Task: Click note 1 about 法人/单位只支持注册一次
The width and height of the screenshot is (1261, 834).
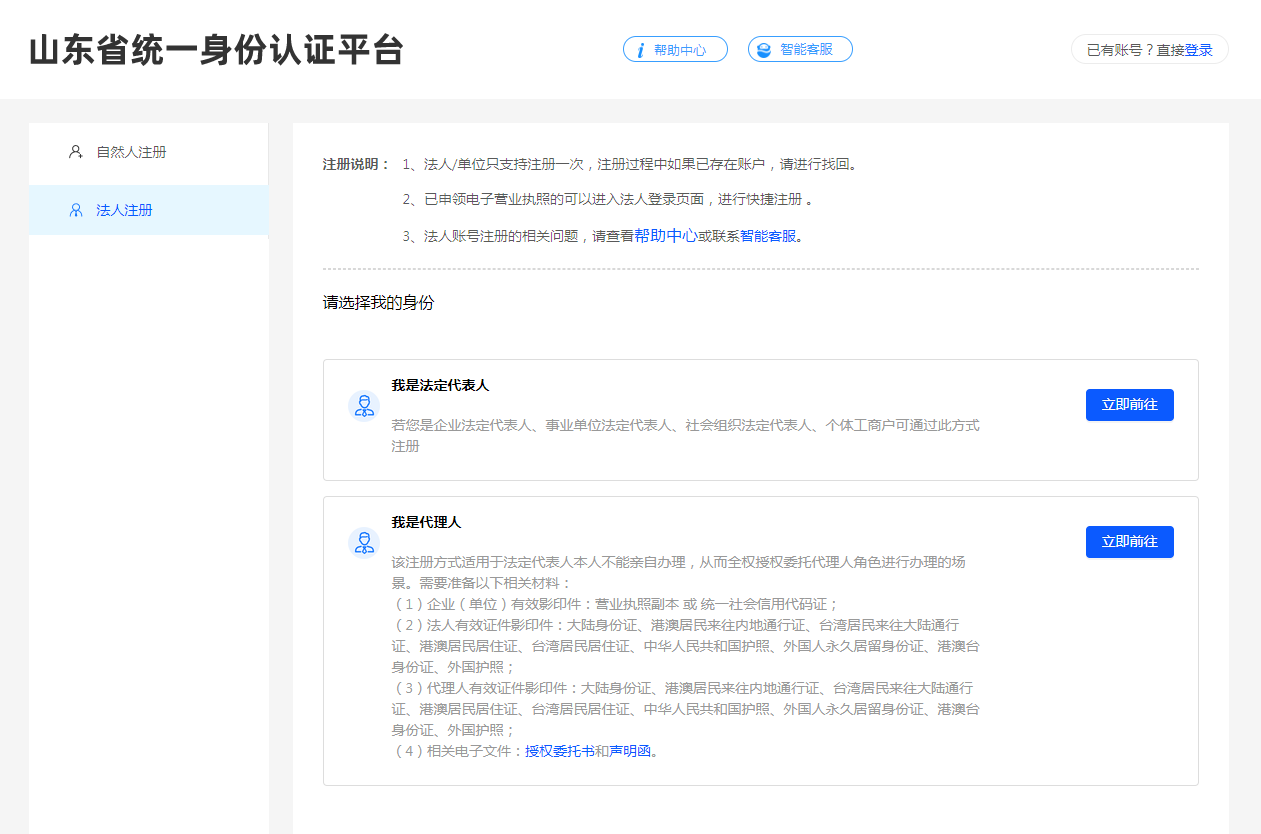Action: (631, 164)
